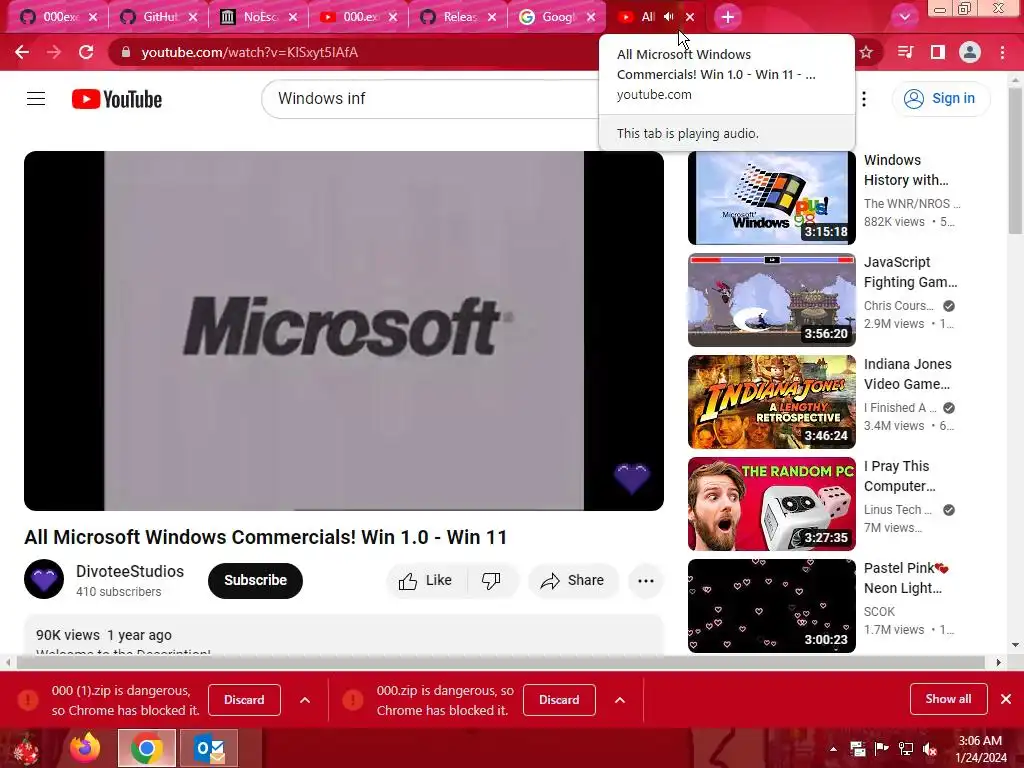The width and height of the screenshot is (1024, 768).
Task: Switch to the first 000.exe tab
Action: click(58, 17)
